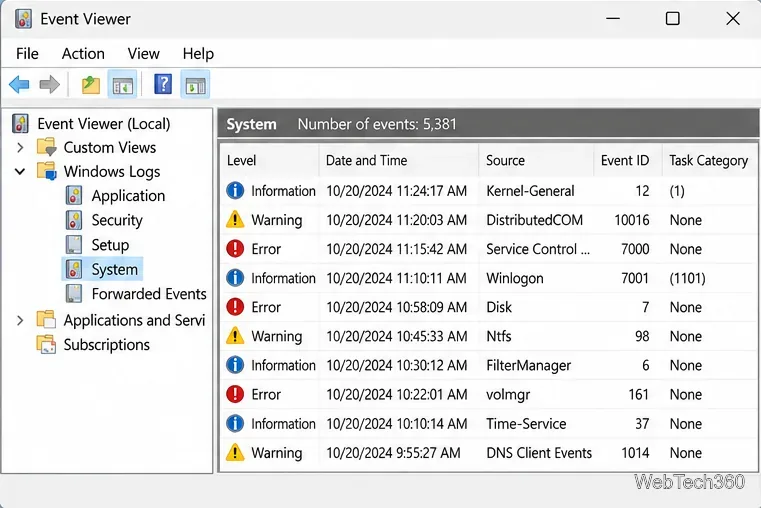This screenshot has height=508, width=761.
Task: Open the File menu
Action: click(x=27, y=53)
